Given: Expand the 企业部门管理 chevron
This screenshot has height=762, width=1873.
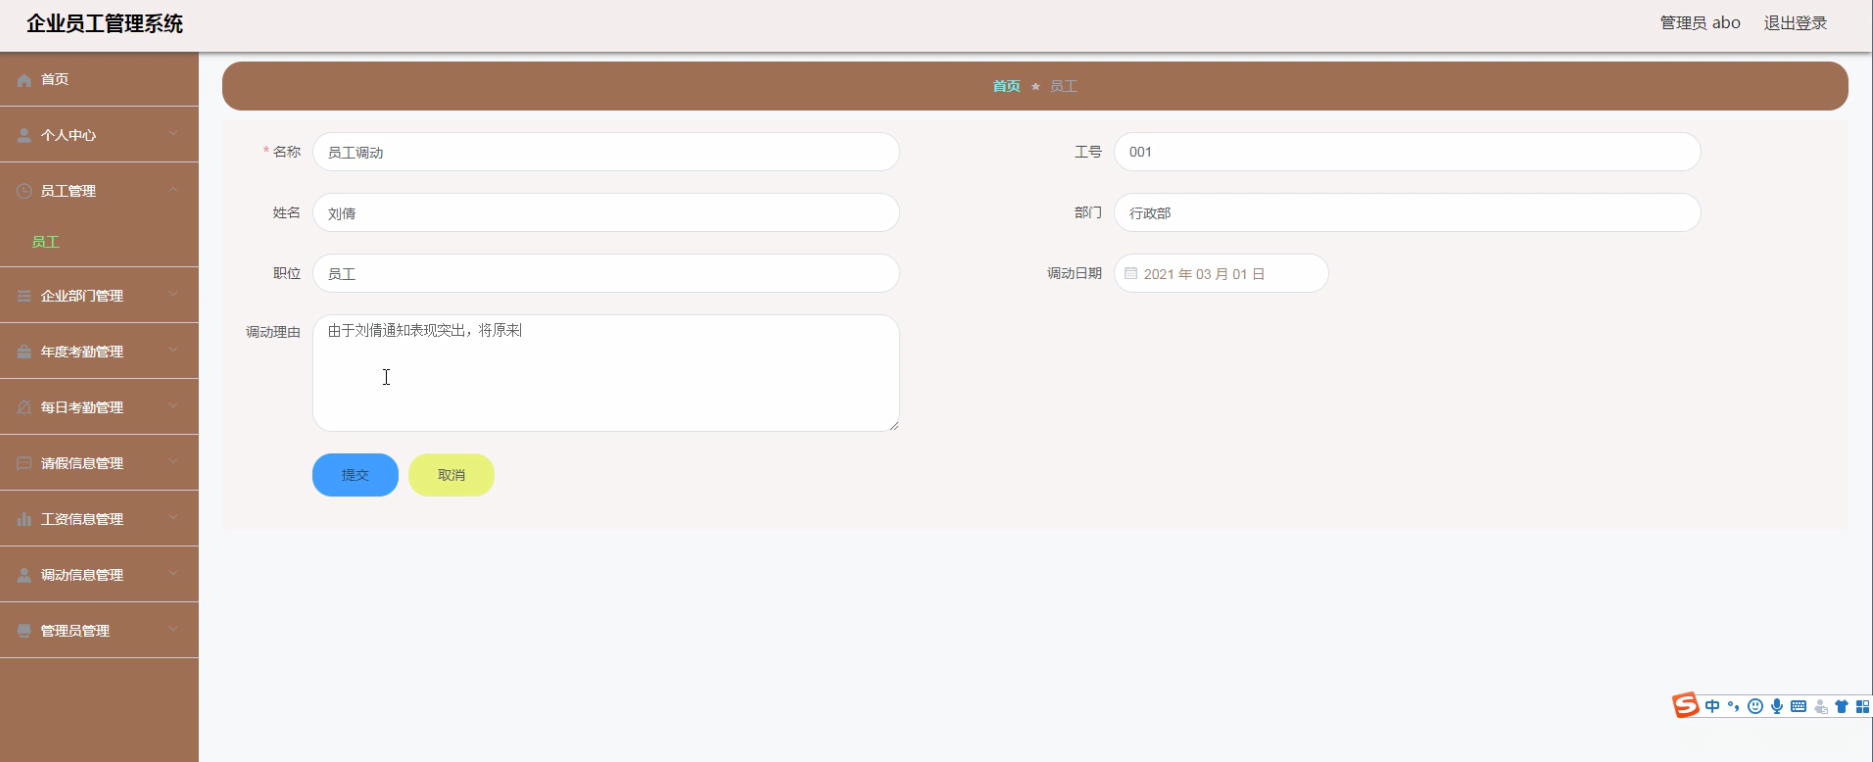Looking at the screenshot, I should click(173, 295).
